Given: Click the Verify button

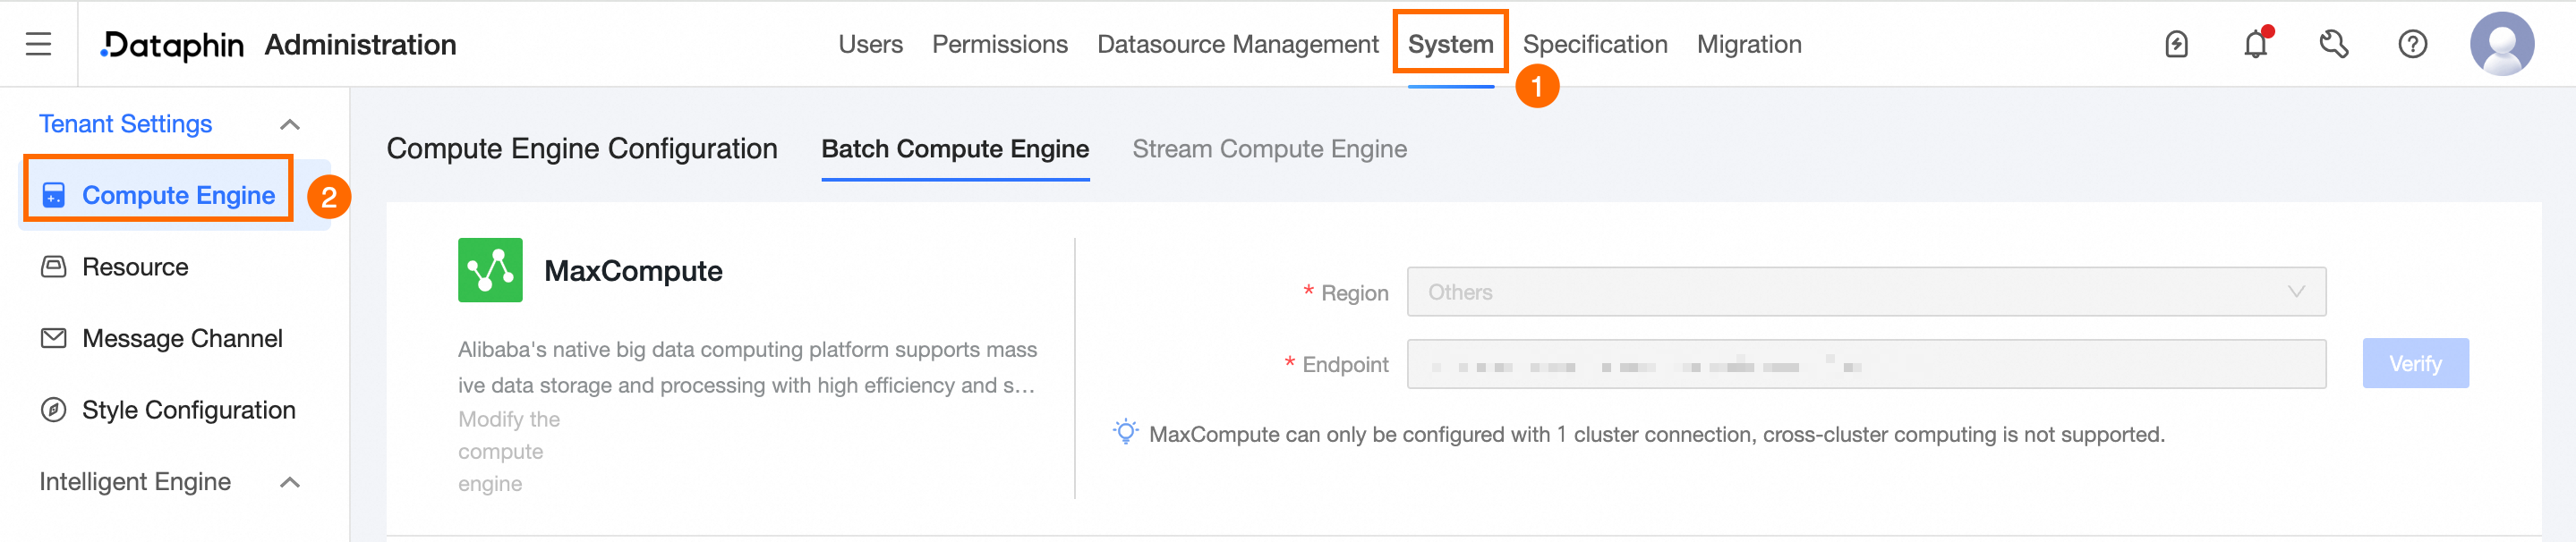Looking at the screenshot, I should tap(2415, 364).
